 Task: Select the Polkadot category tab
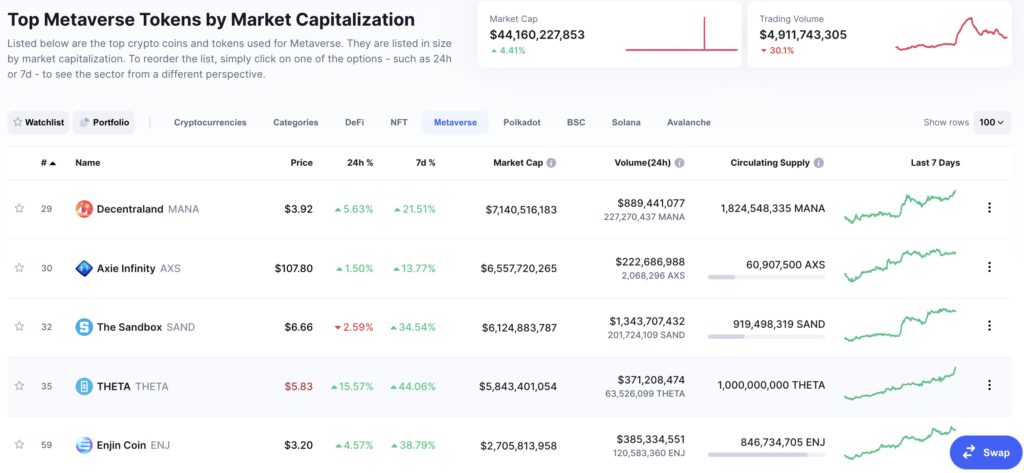(522, 123)
